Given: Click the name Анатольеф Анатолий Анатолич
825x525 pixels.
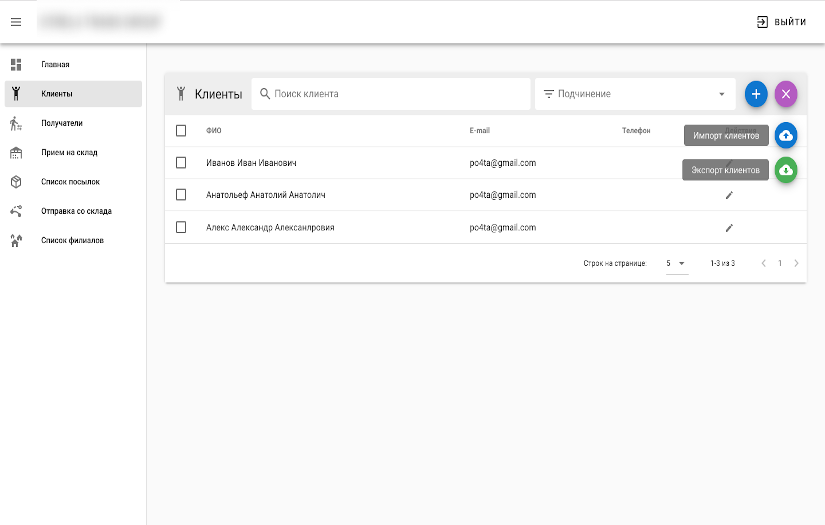Looking at the screenshot, I should tap(266, 195).
